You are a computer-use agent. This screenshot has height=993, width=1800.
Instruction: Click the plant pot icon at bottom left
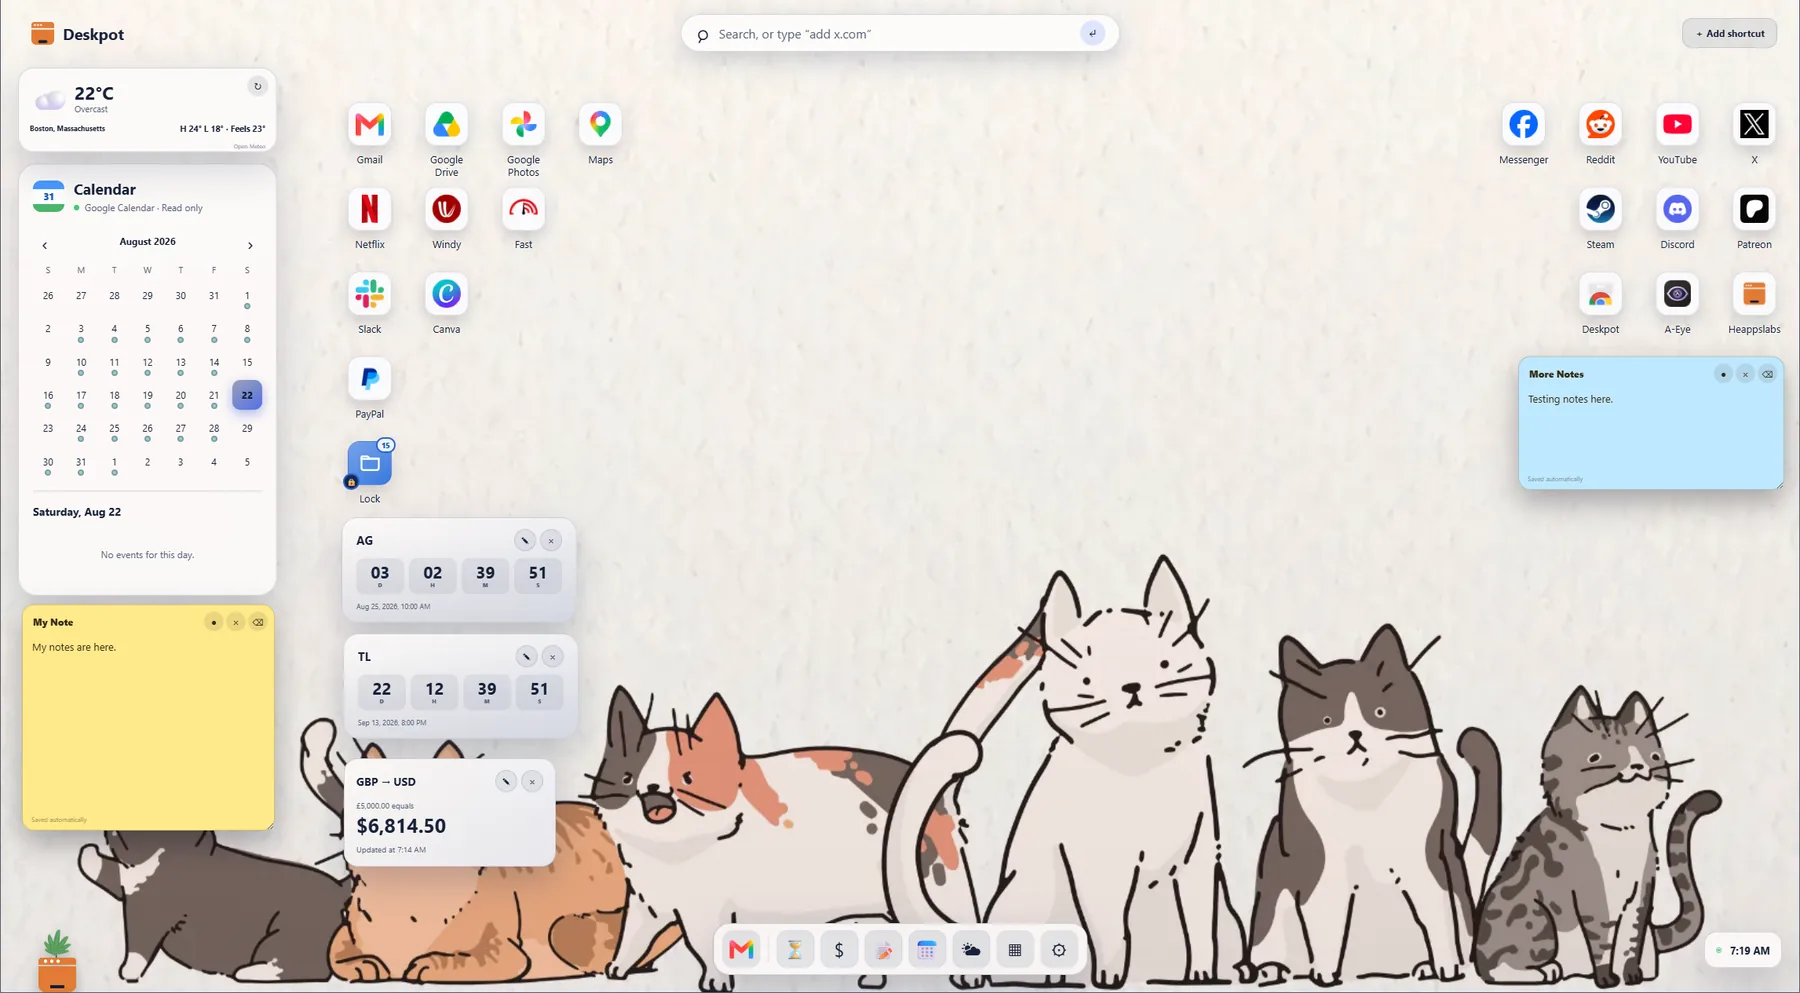[57, 960]
